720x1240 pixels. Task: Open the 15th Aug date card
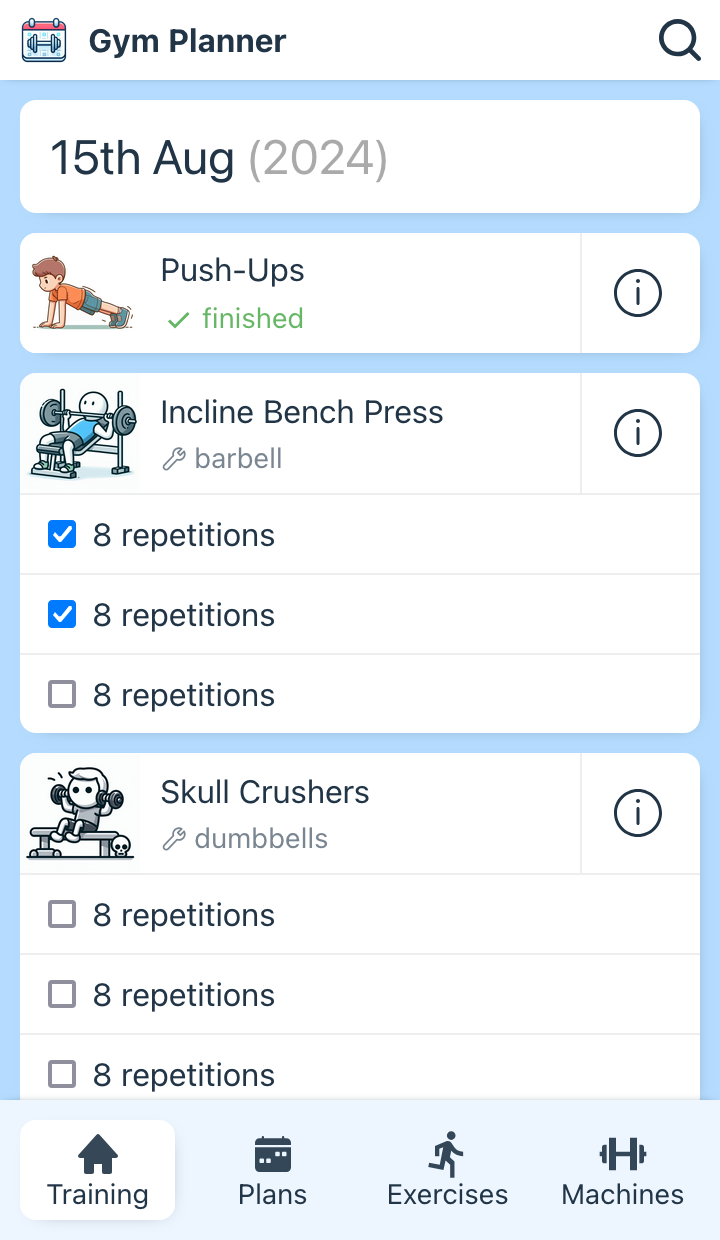(360, 157)
